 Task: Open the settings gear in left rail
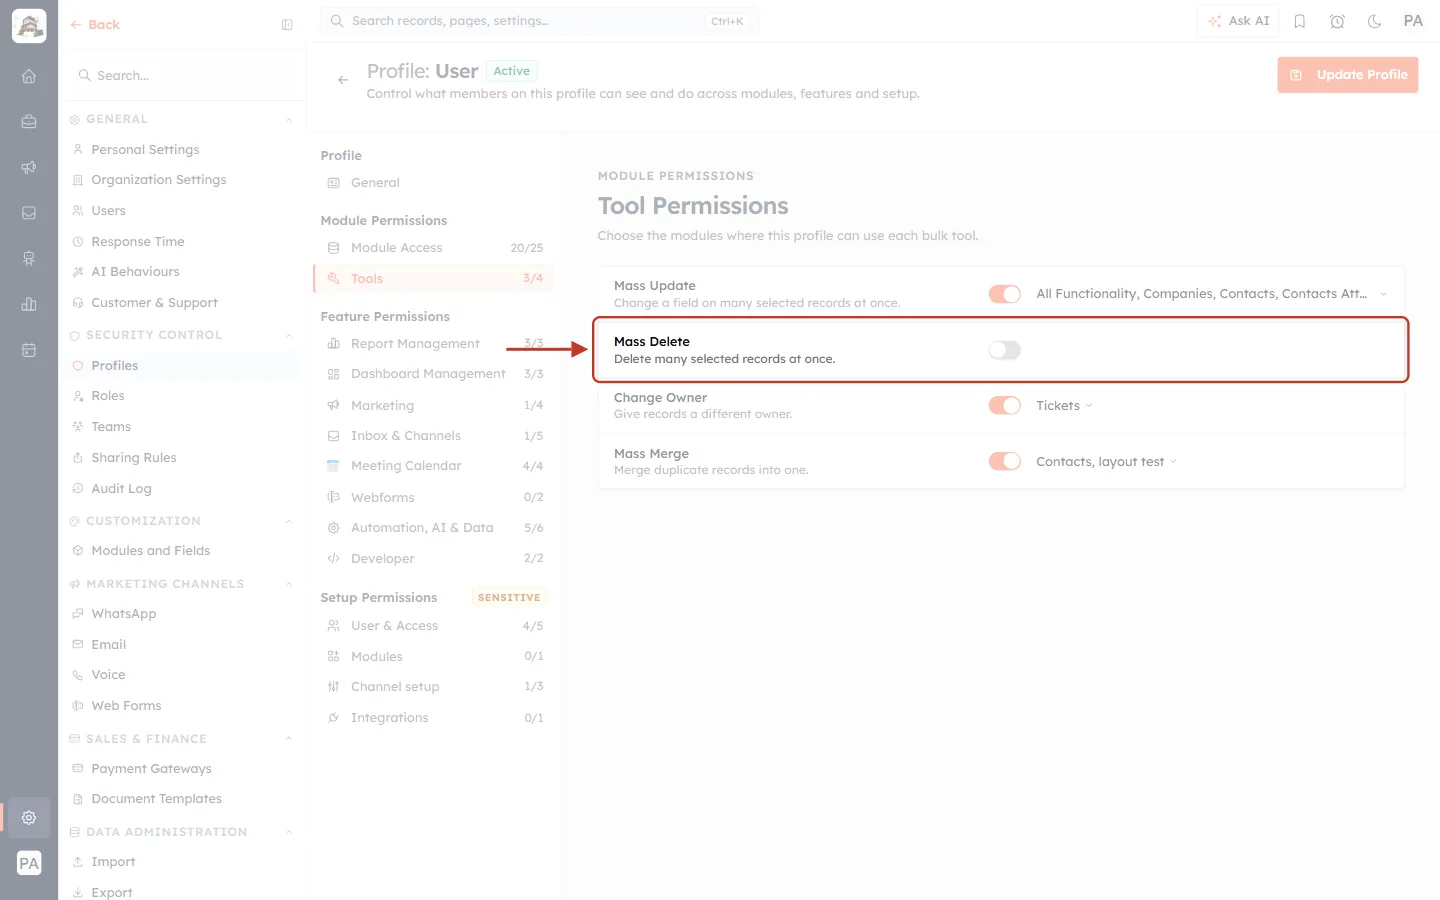29,817
